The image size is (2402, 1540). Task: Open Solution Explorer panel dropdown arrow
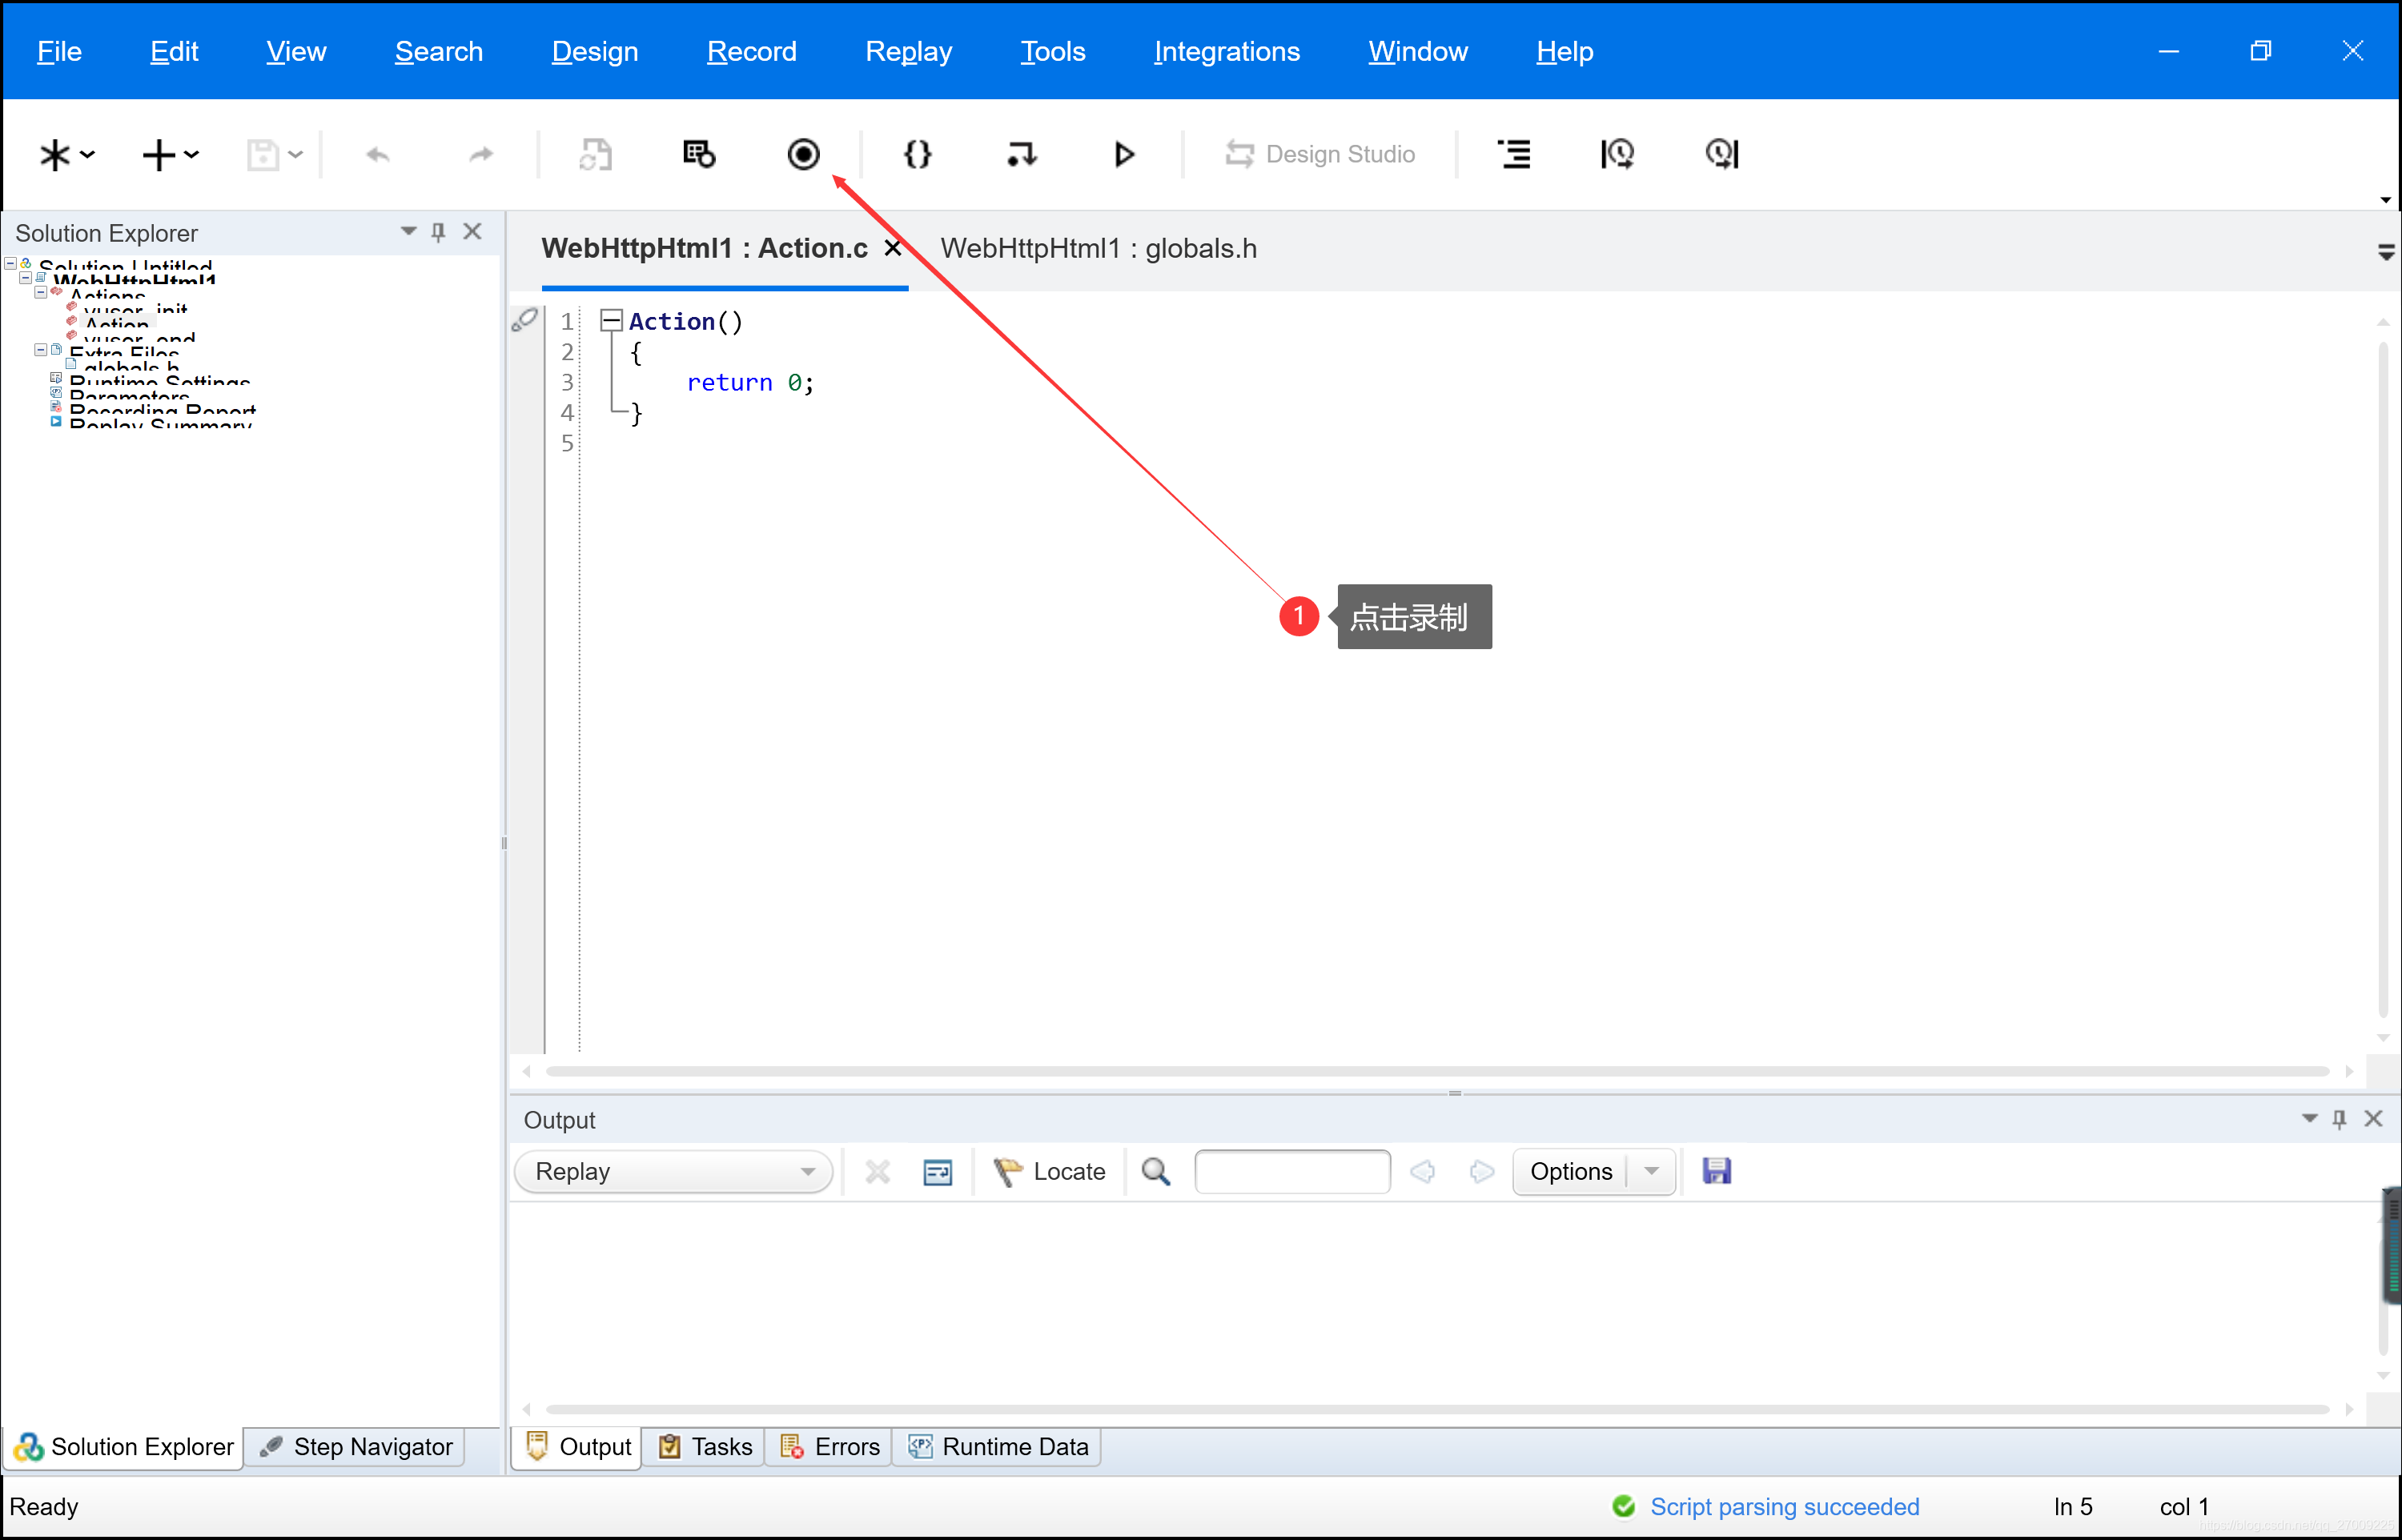(x=408, y=232)
